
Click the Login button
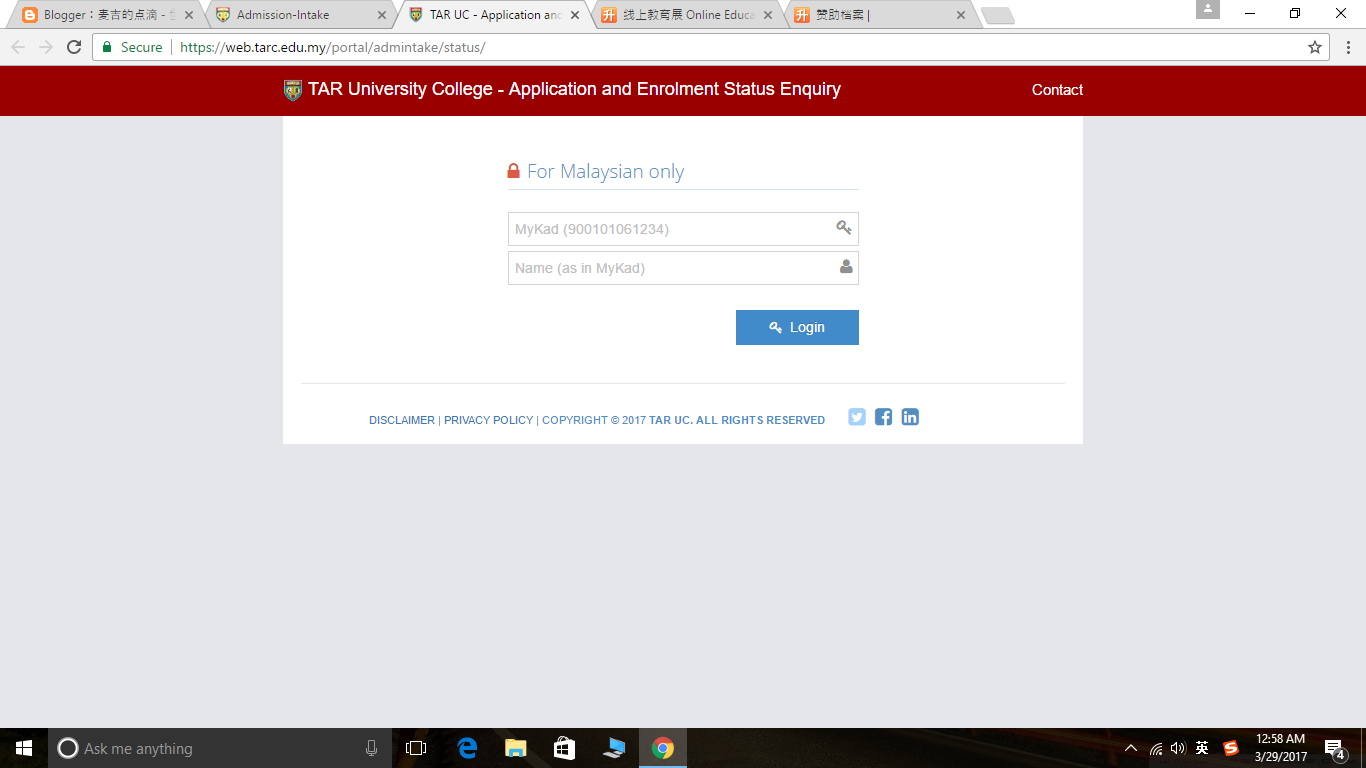pyautogui.click(x=797, y=327)
